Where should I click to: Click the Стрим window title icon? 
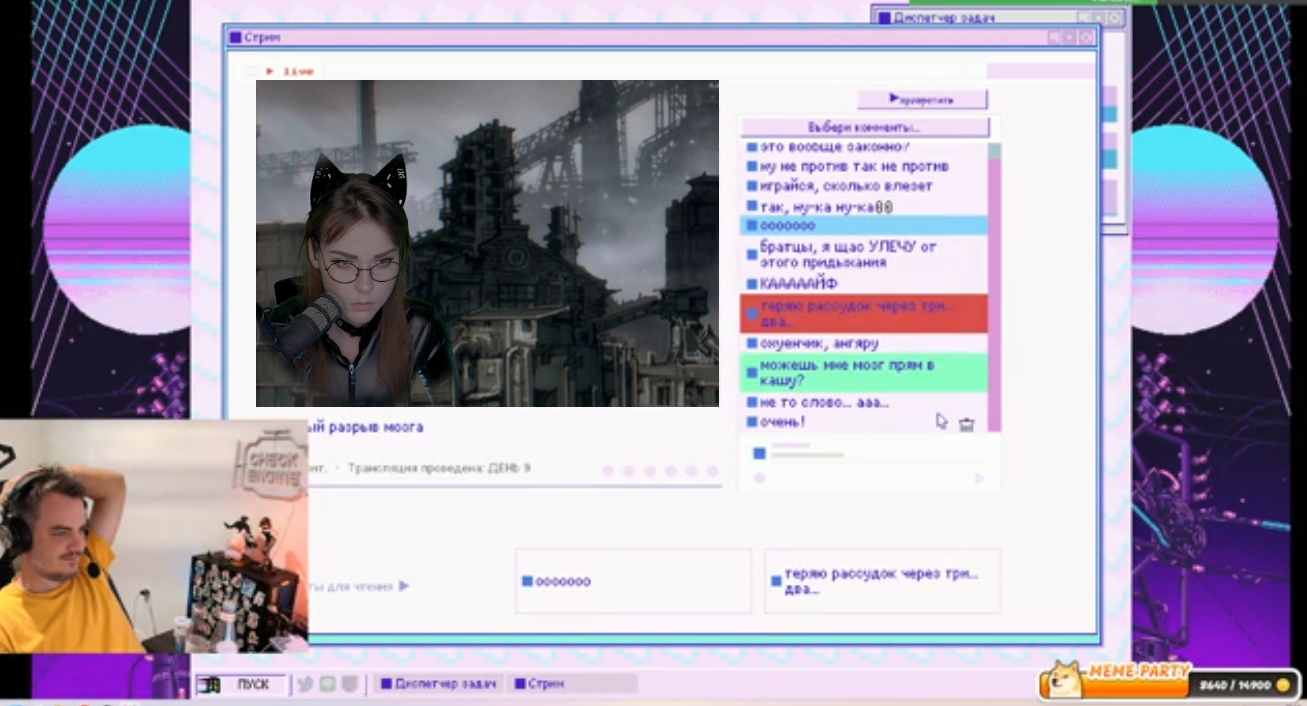coord(236,38)
